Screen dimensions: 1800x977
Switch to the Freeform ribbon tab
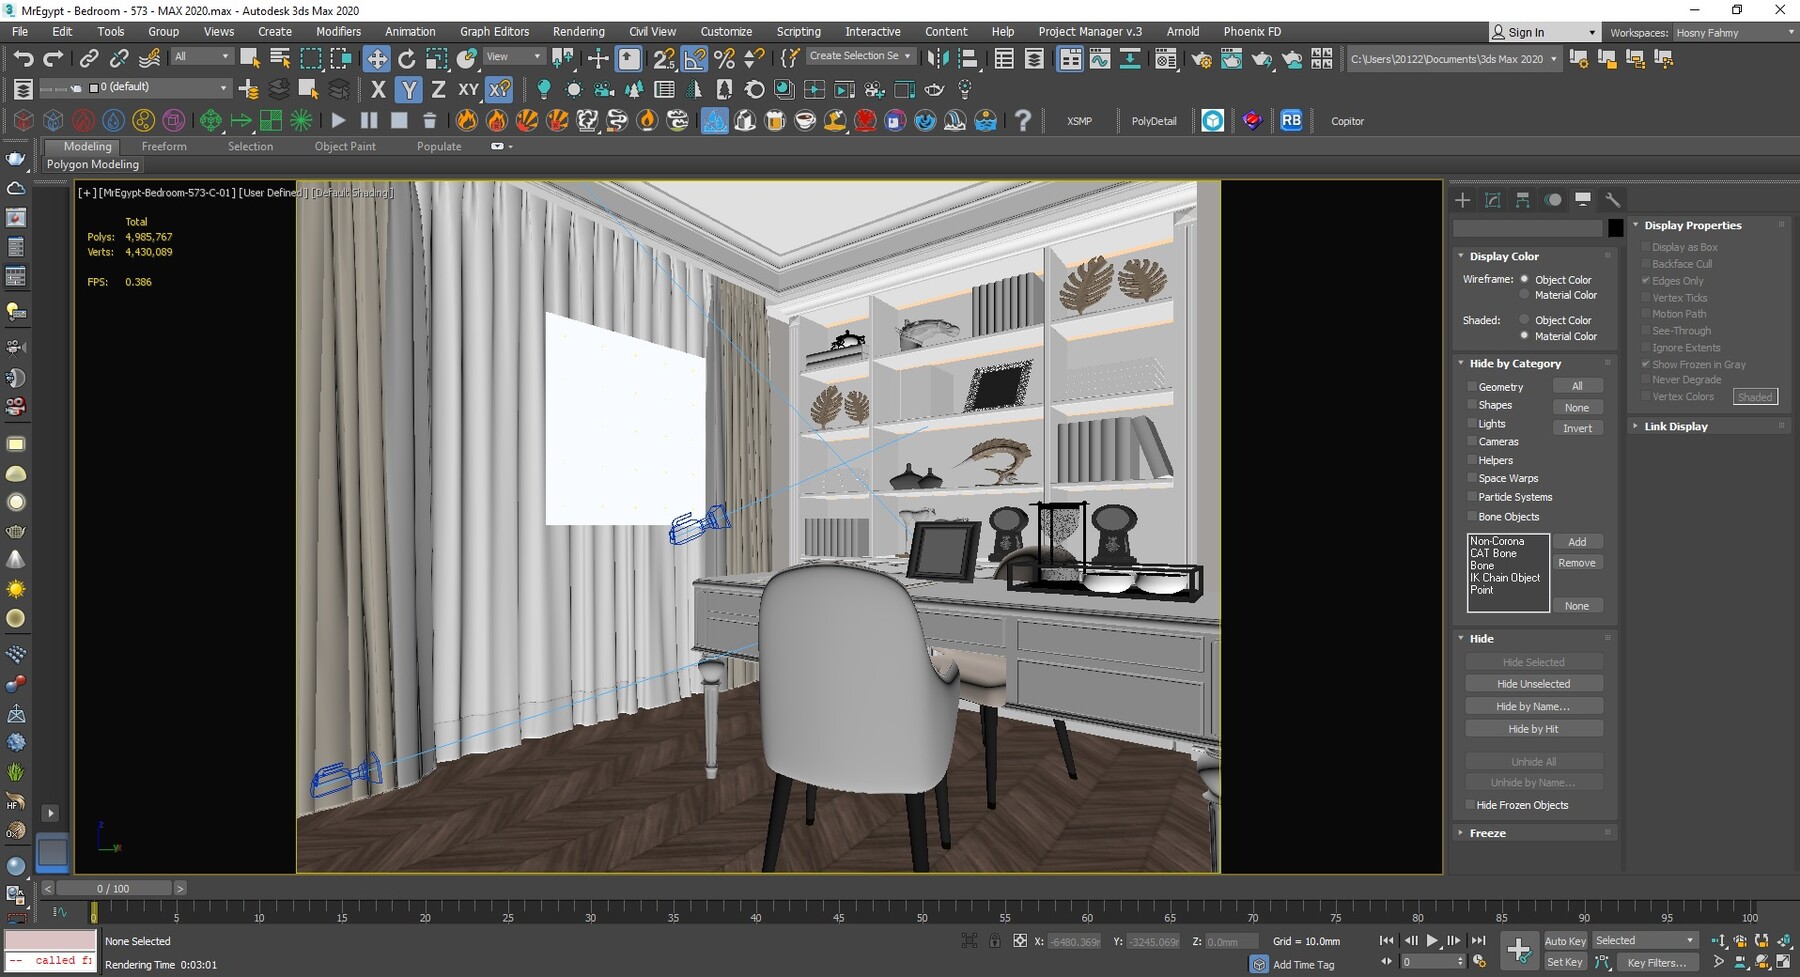(x=164, y=146)
